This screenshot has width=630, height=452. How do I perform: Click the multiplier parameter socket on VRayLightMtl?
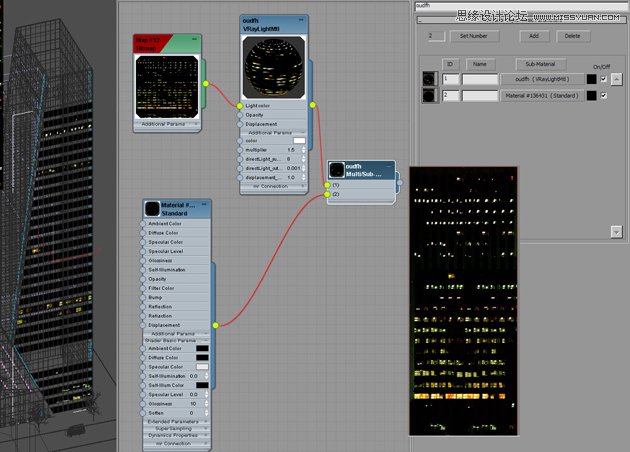point(240,150)
